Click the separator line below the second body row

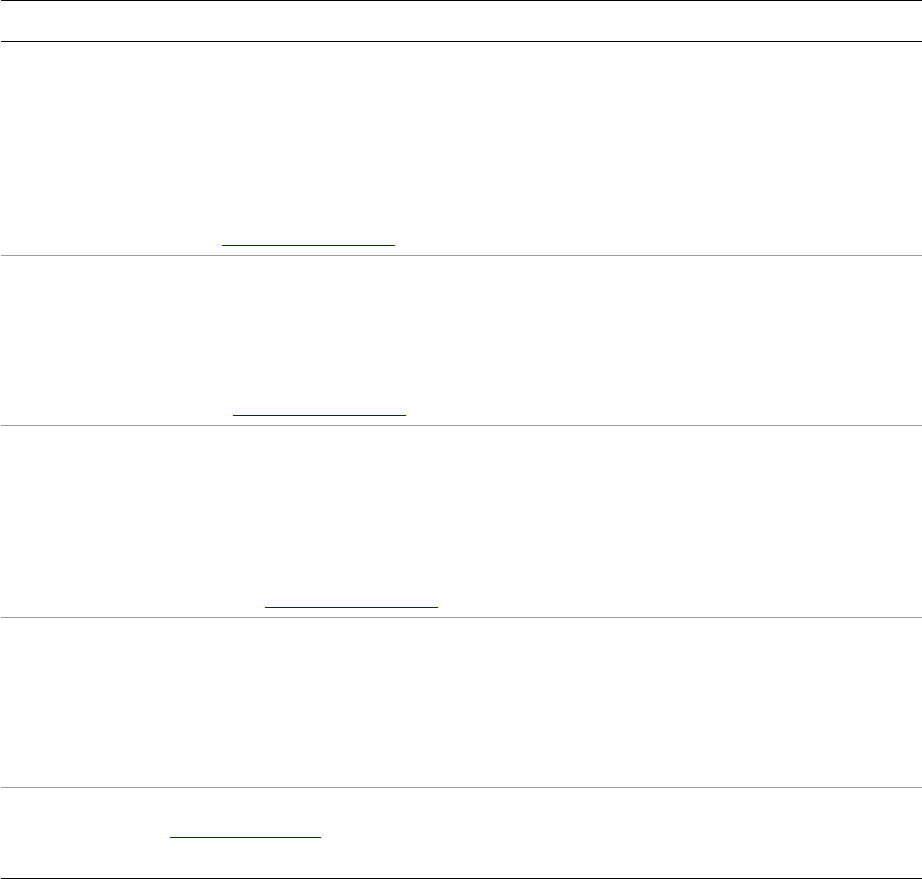coord(460,425)
